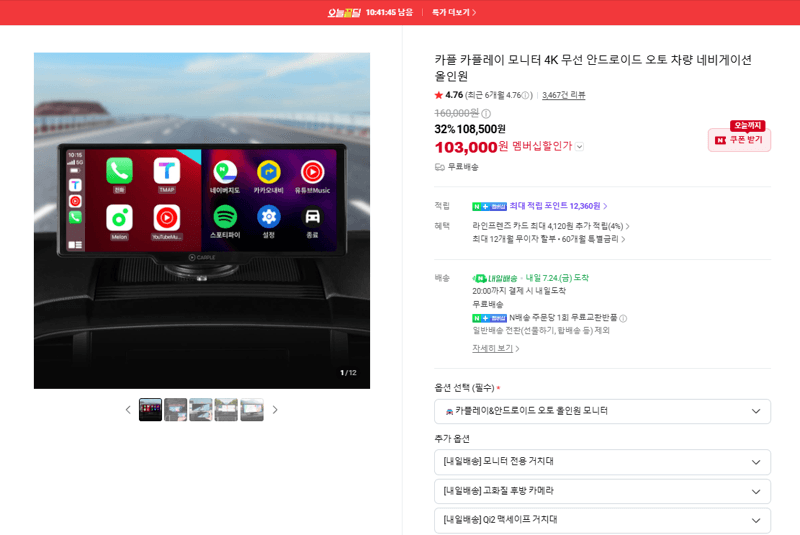Click the N+ badge beside N배송 무료교환반품
This screenshot has height=535, width=800.
pyautogui.click(x=489, y=318)
